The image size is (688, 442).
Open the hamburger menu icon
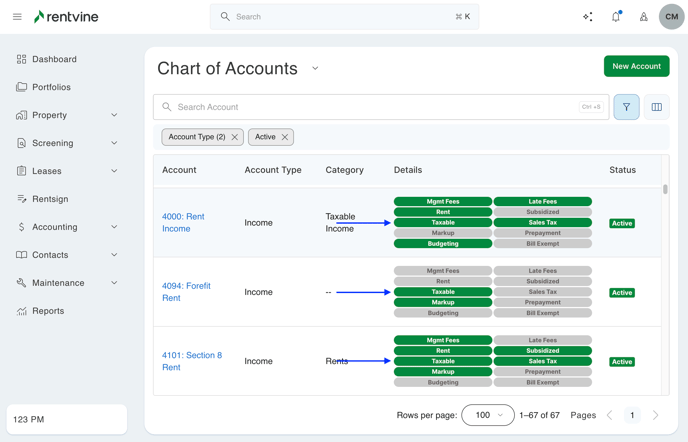click(x=17, y=17)
